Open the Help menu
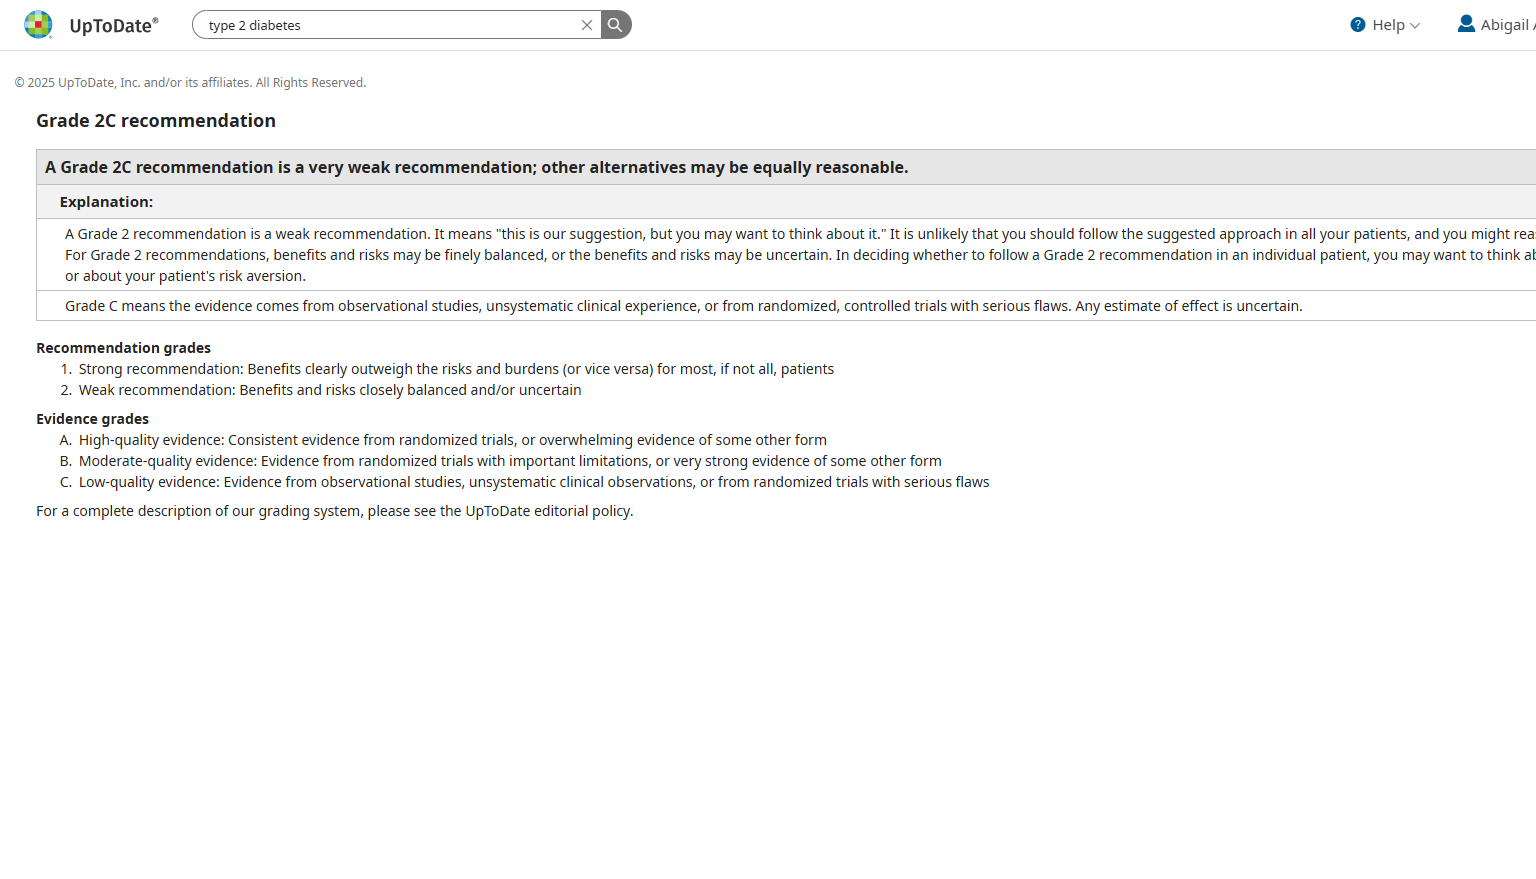Viewport: 1536px width, 879px height. [1388, 25]
